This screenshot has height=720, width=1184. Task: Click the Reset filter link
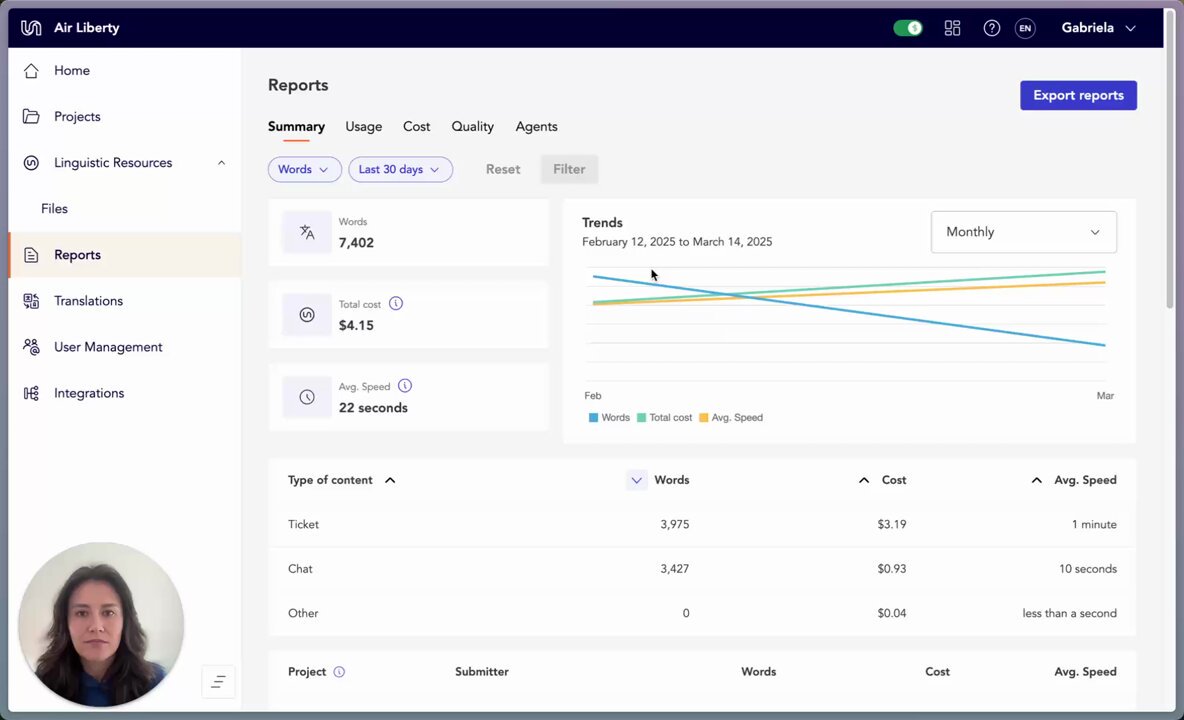coord(503,169)
